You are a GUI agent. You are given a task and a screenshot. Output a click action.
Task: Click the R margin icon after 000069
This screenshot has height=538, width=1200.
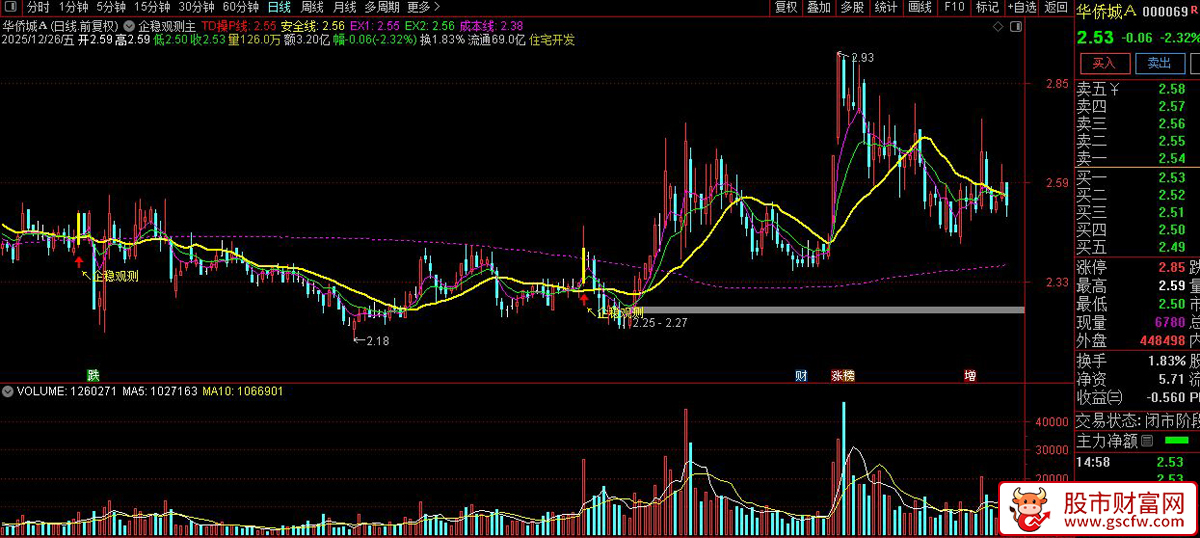pyautogui.click(x=1195, y=8)
